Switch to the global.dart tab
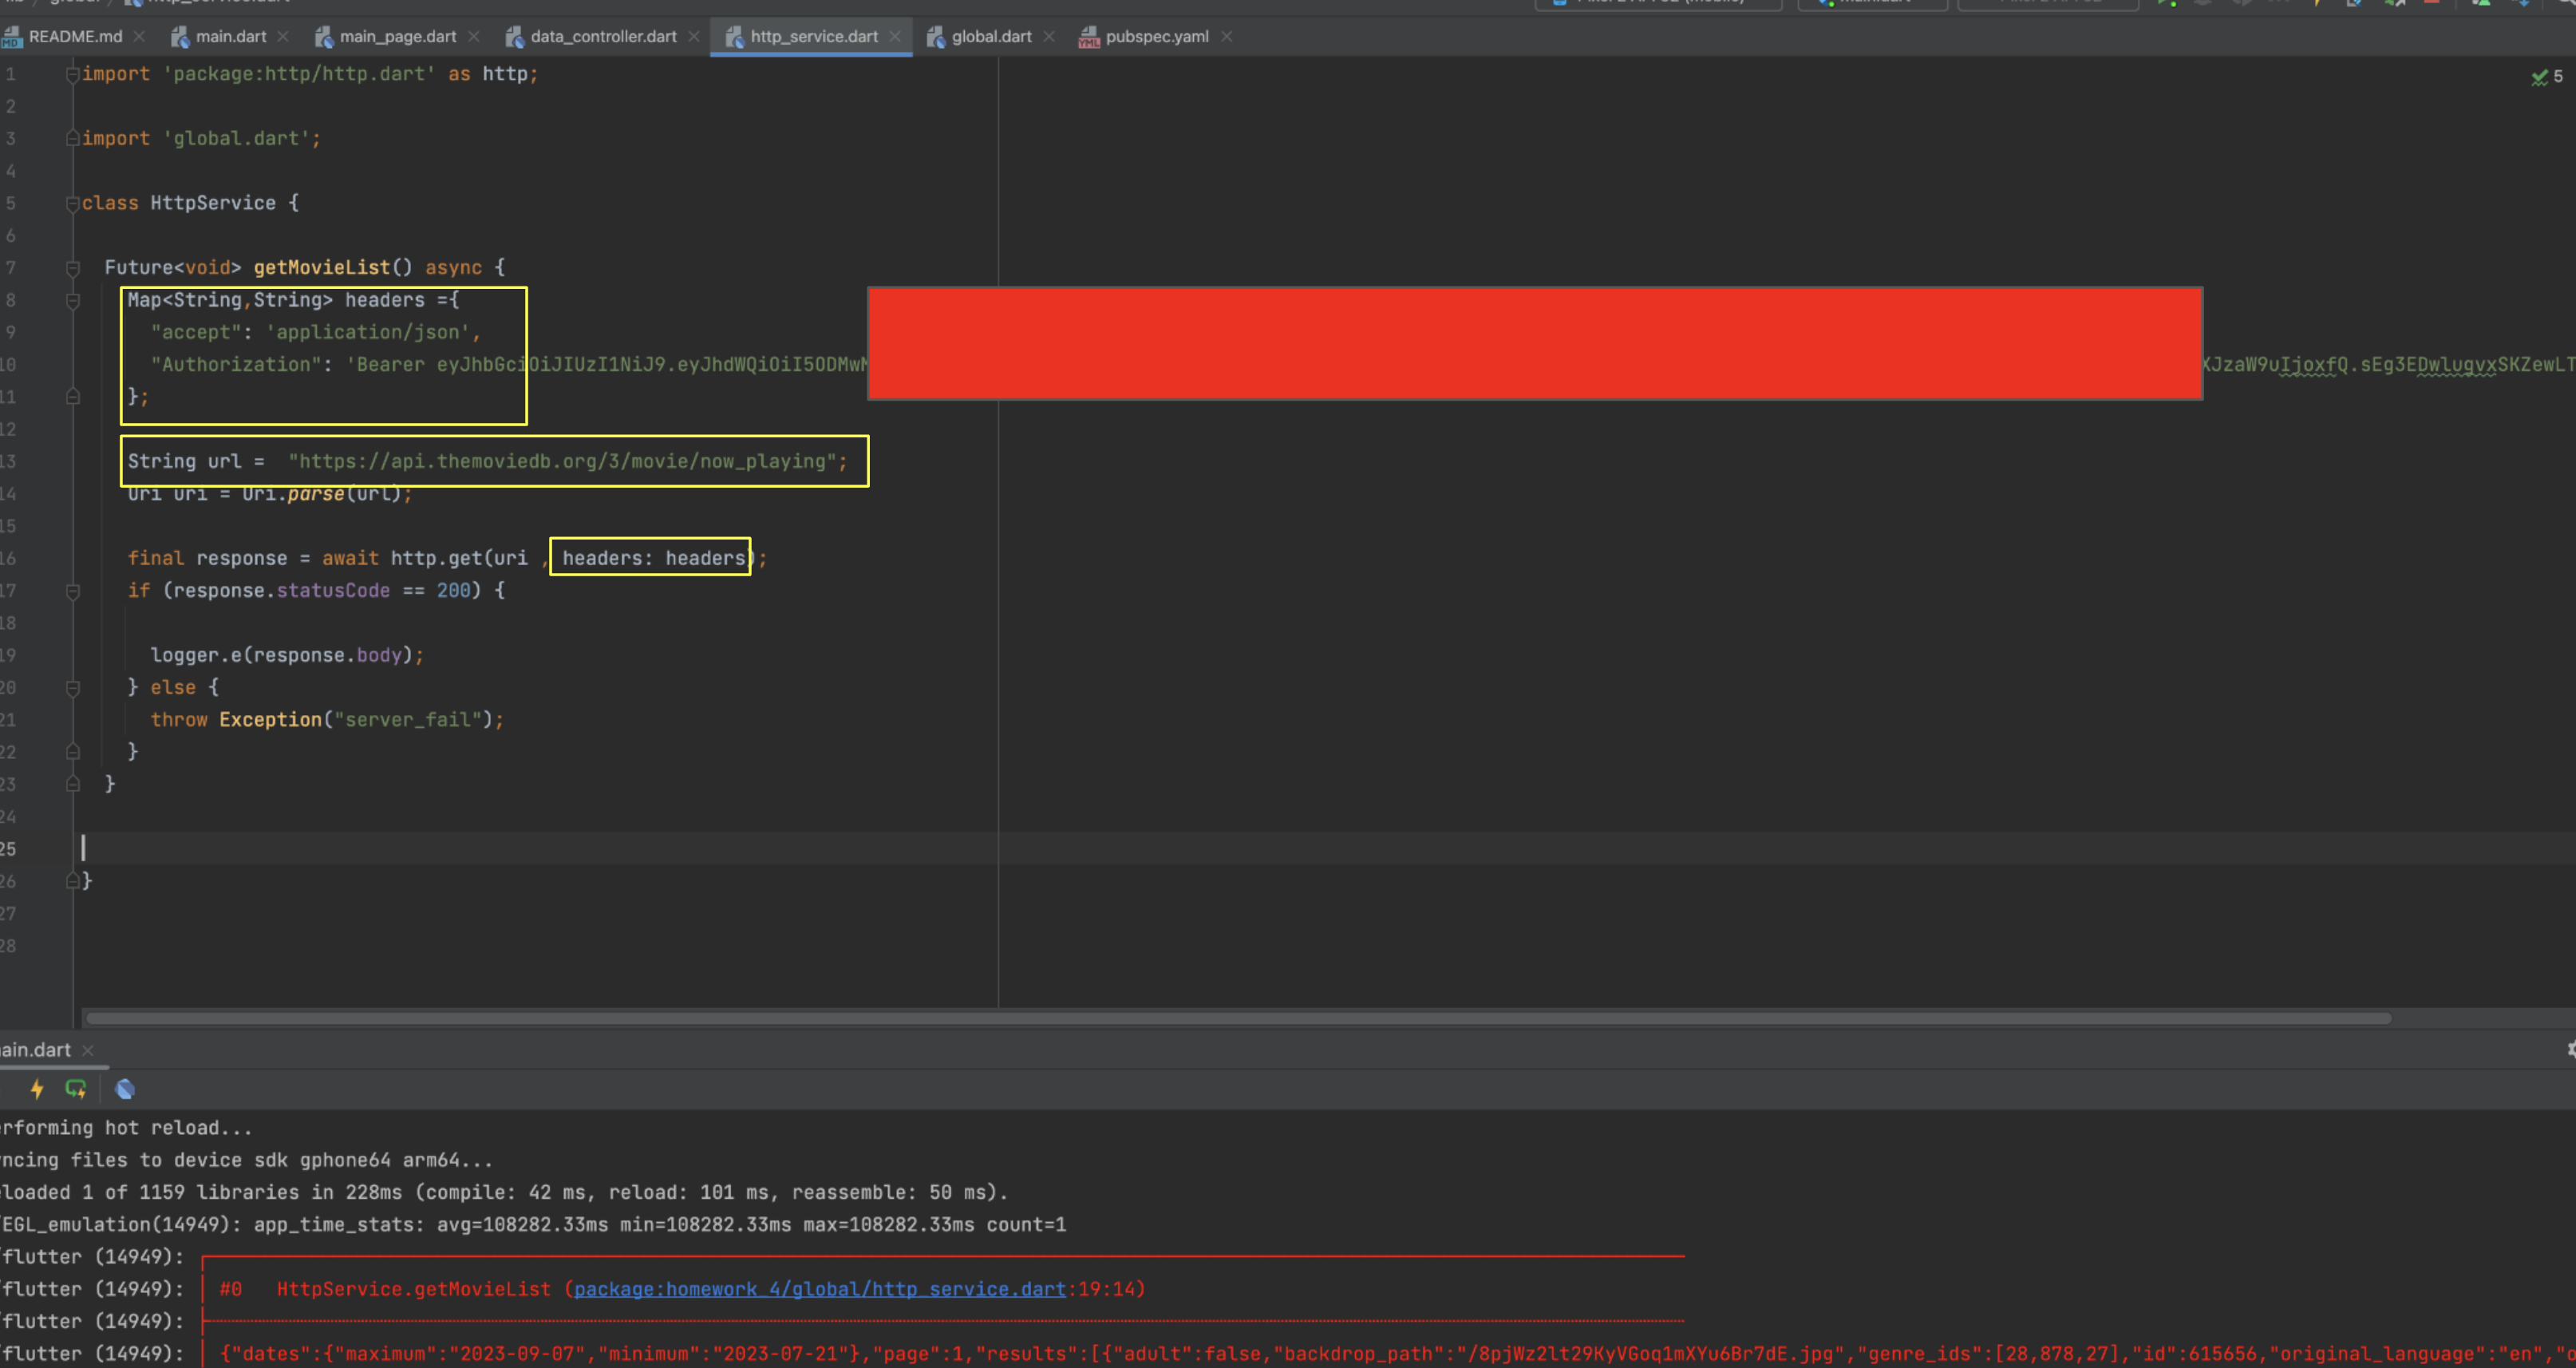The image size is (2576, 1368). 990,37
